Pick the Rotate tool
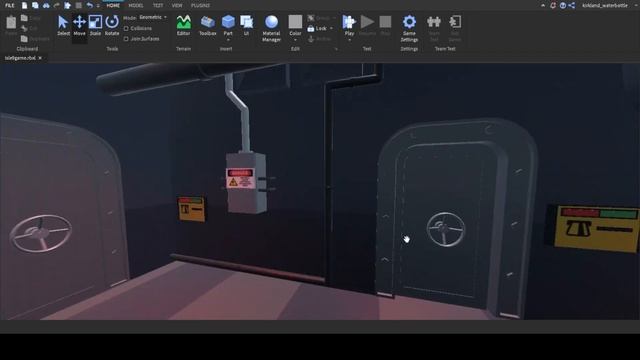This screenshot has width=640, height=360. [x=112, y=25]
